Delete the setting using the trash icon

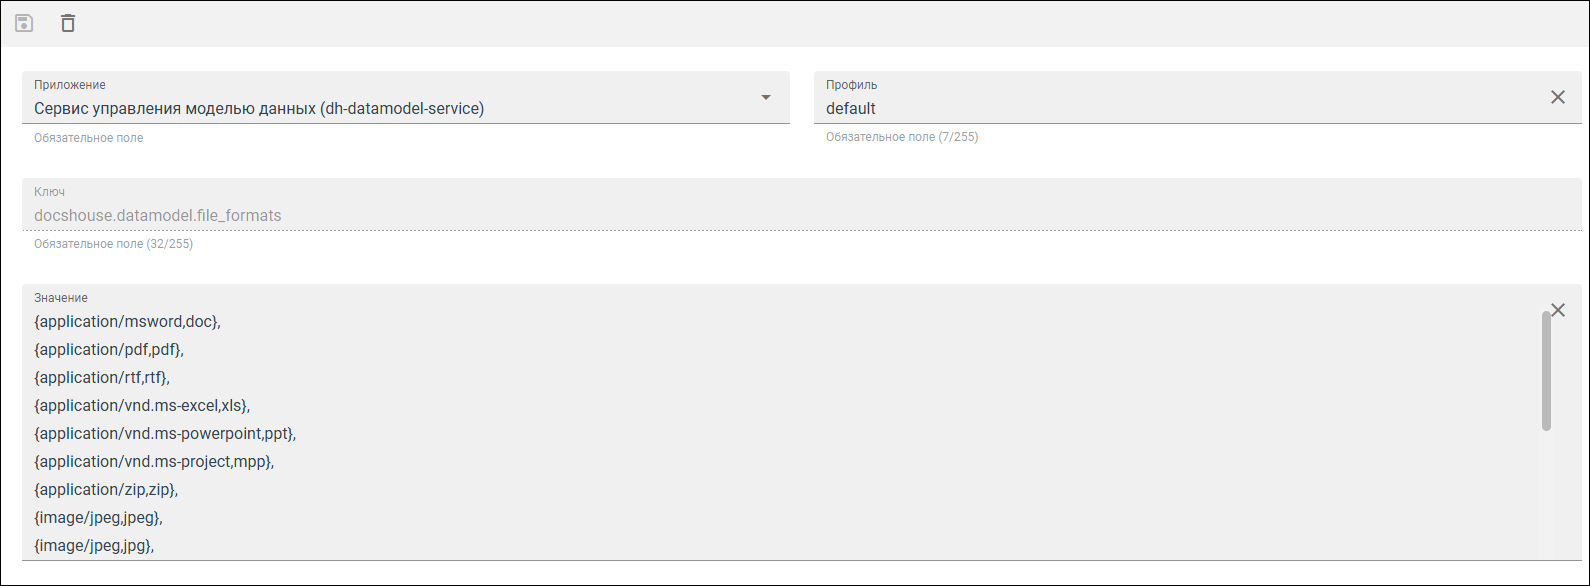click(x=68, y=23)
